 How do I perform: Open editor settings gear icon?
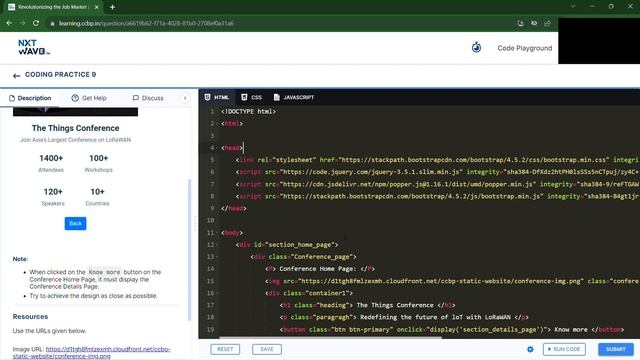(530, 349)
